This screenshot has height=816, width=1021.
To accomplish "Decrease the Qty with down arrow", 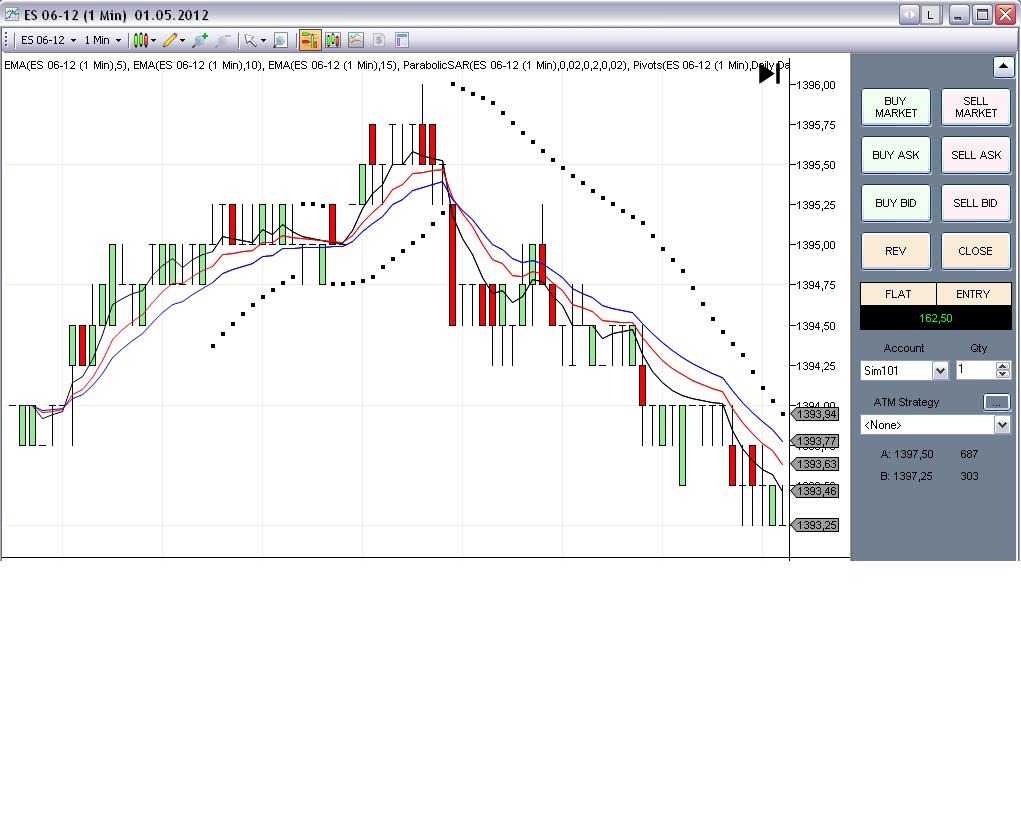I will [x=1003, y=374].
